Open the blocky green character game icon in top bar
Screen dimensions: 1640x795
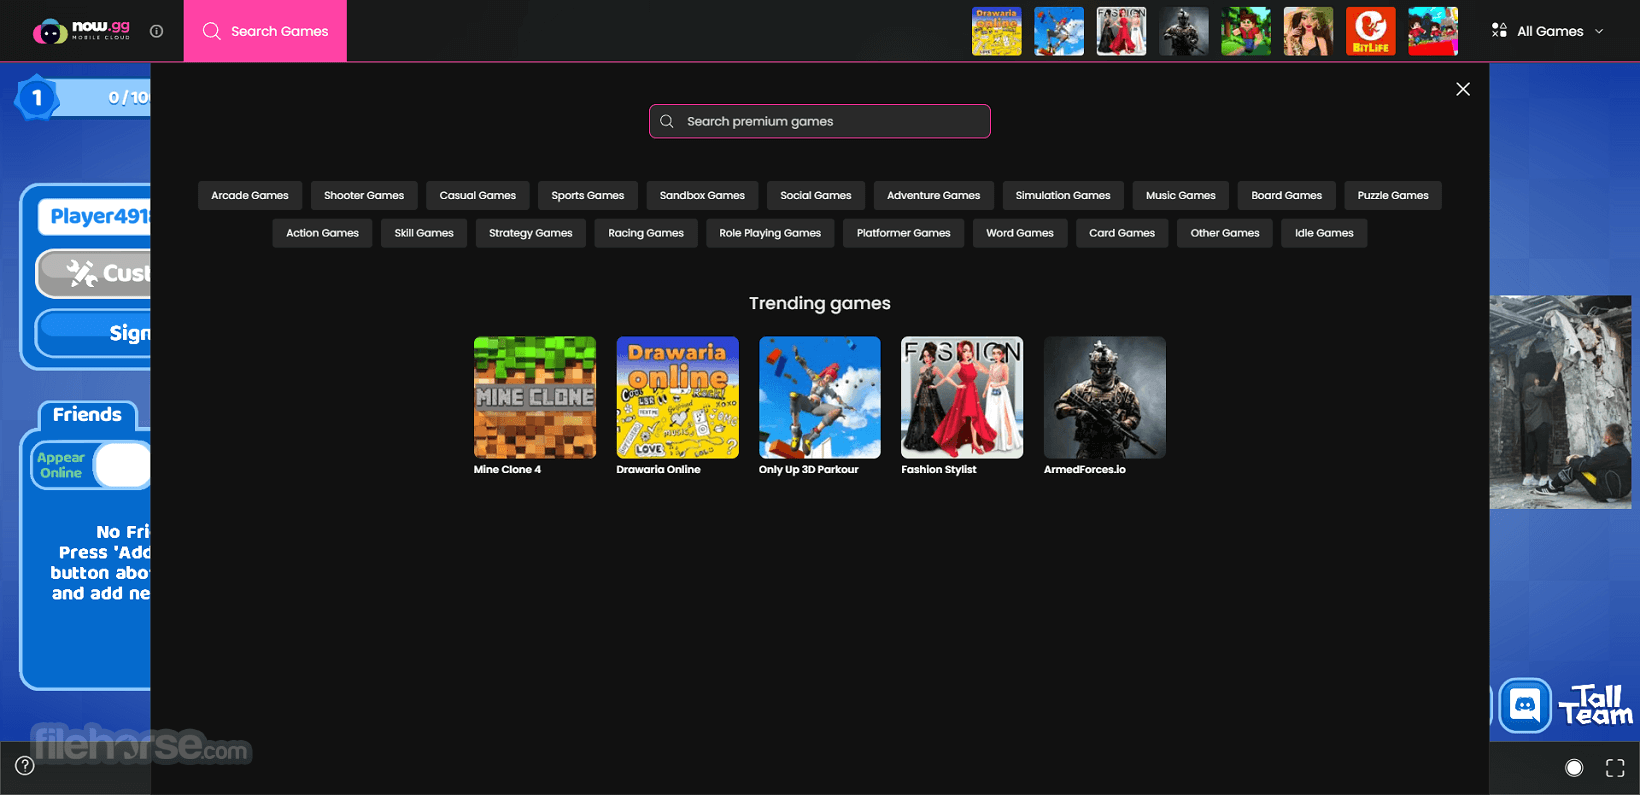tap(1246, 31)
